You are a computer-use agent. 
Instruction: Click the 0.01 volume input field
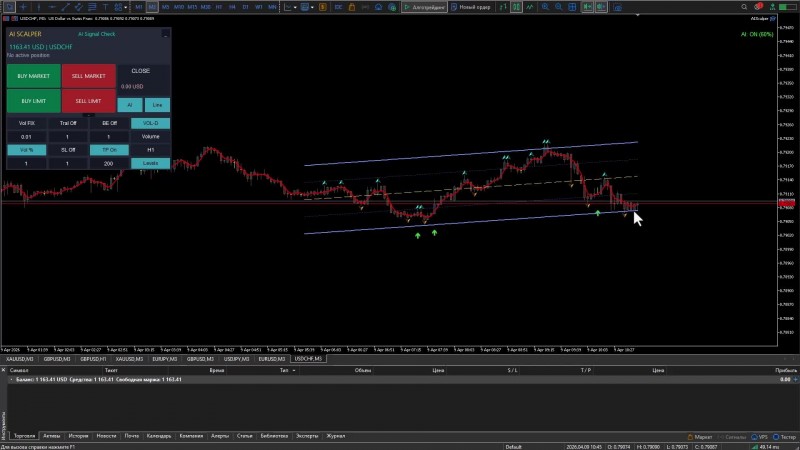[27, 136]
